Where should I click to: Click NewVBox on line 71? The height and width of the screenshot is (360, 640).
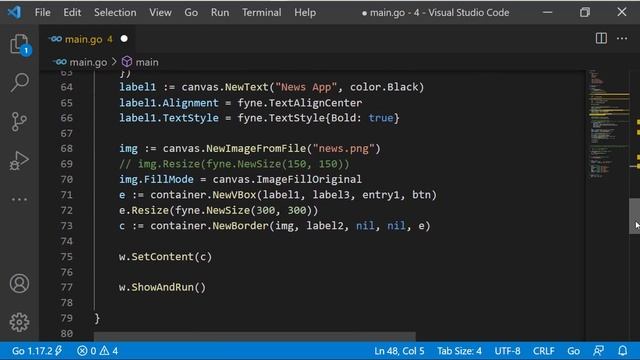tap(234, 195)
